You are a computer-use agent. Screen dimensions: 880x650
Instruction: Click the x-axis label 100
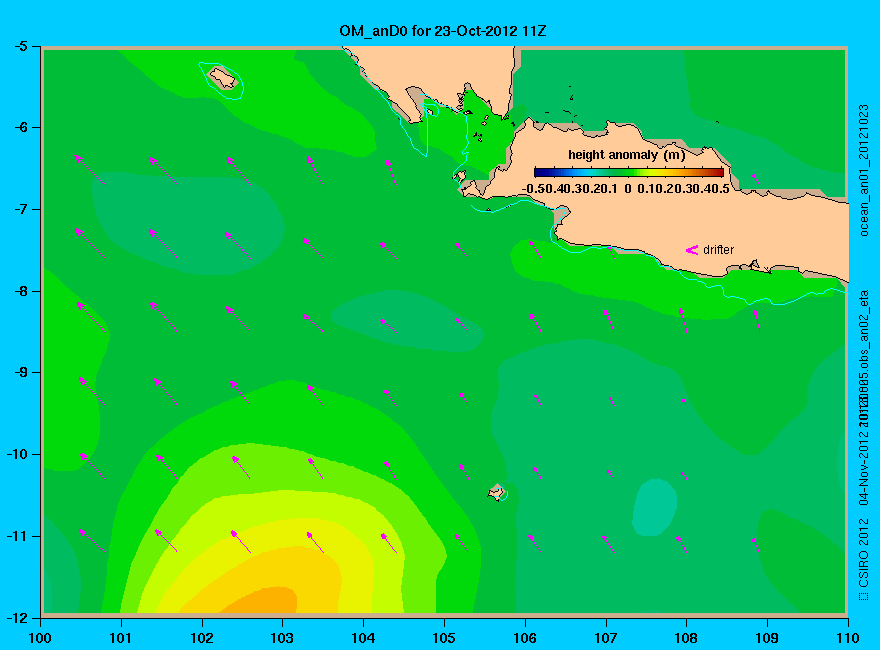tap(40, 638)
